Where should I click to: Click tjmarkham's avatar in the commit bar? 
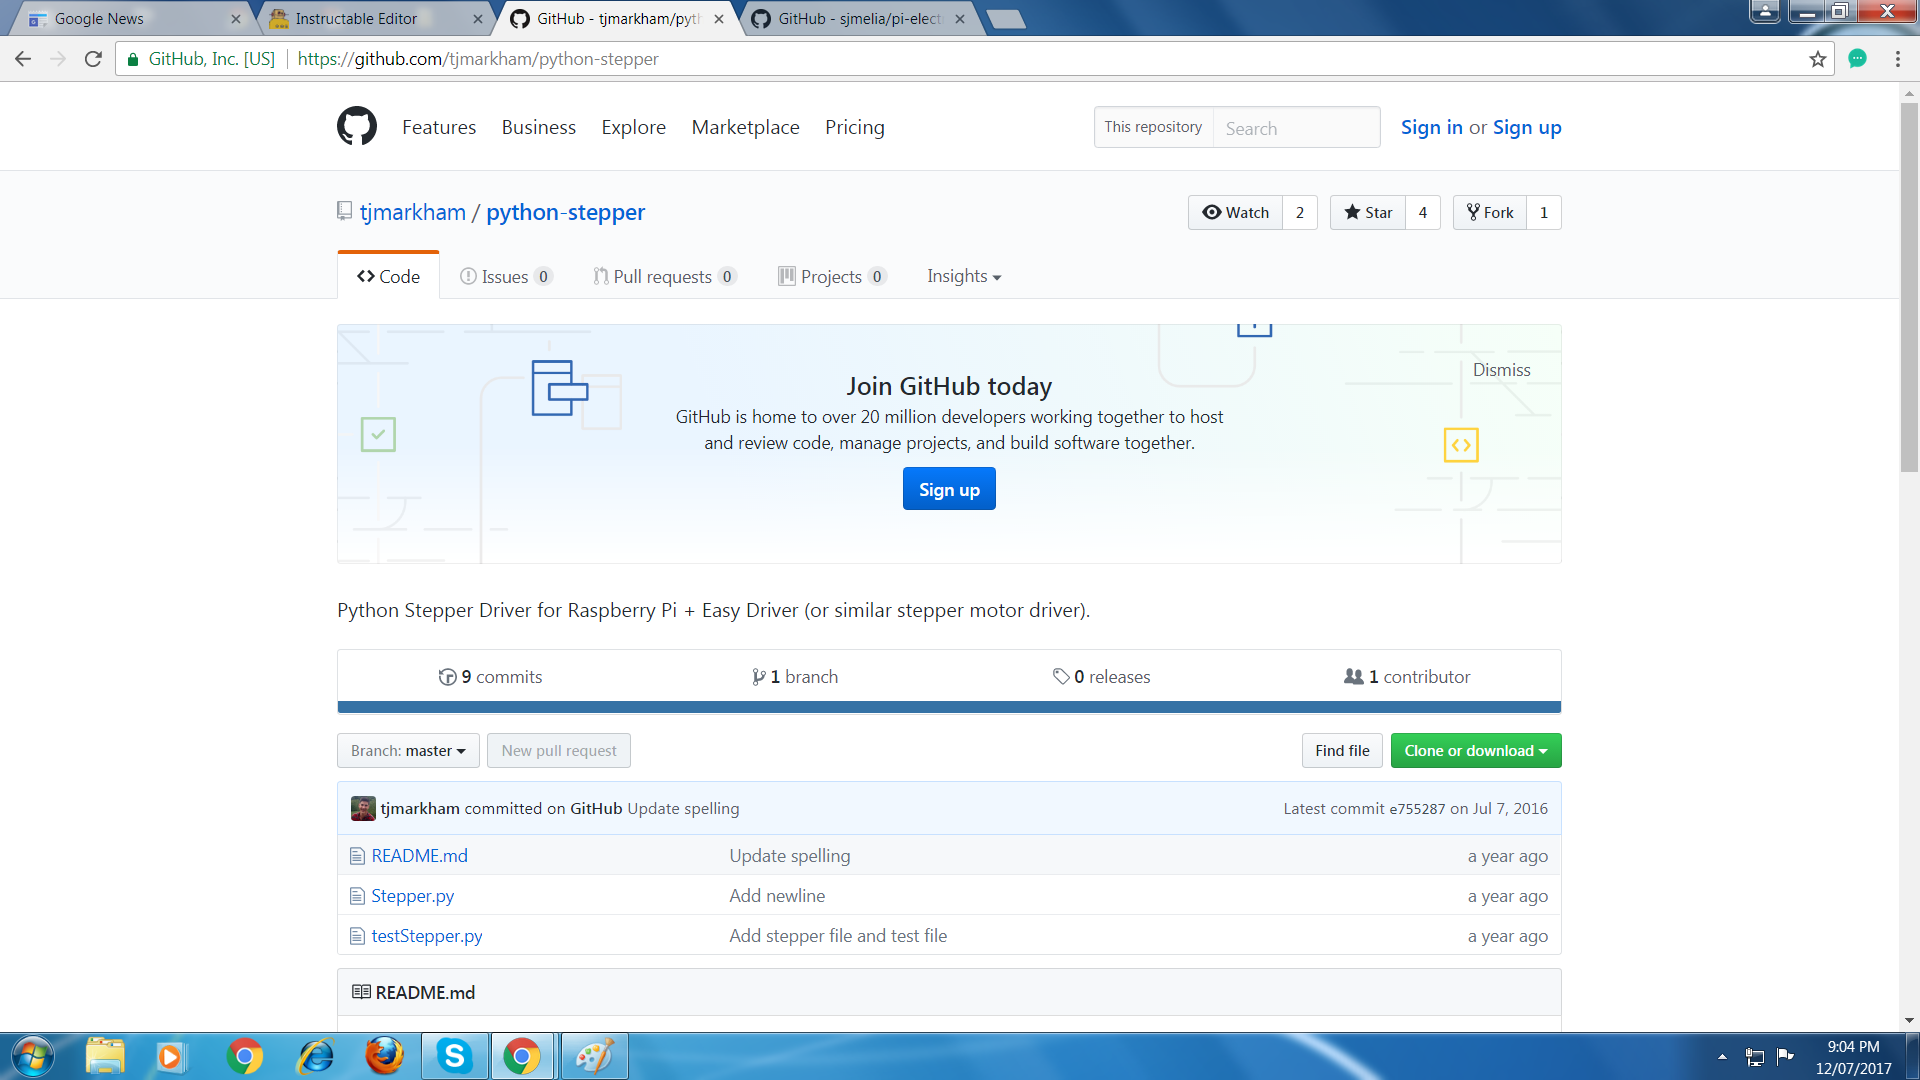click(363, 808)
